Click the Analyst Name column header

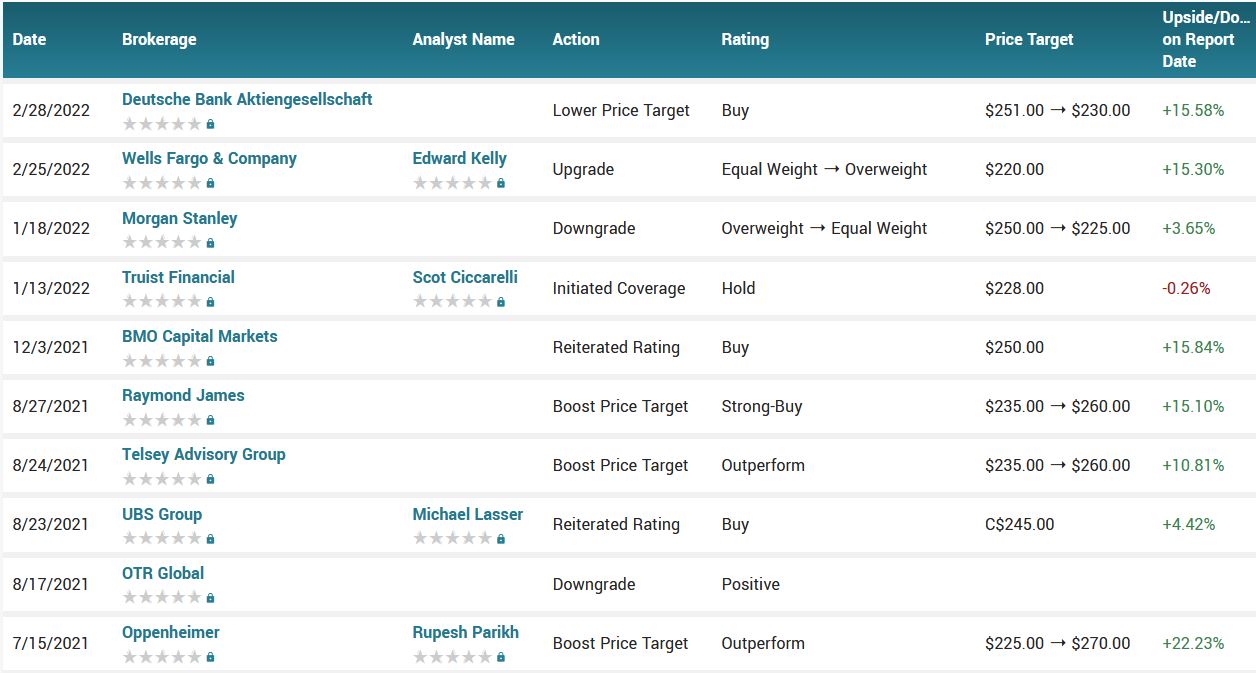click(x=464, y=40)
